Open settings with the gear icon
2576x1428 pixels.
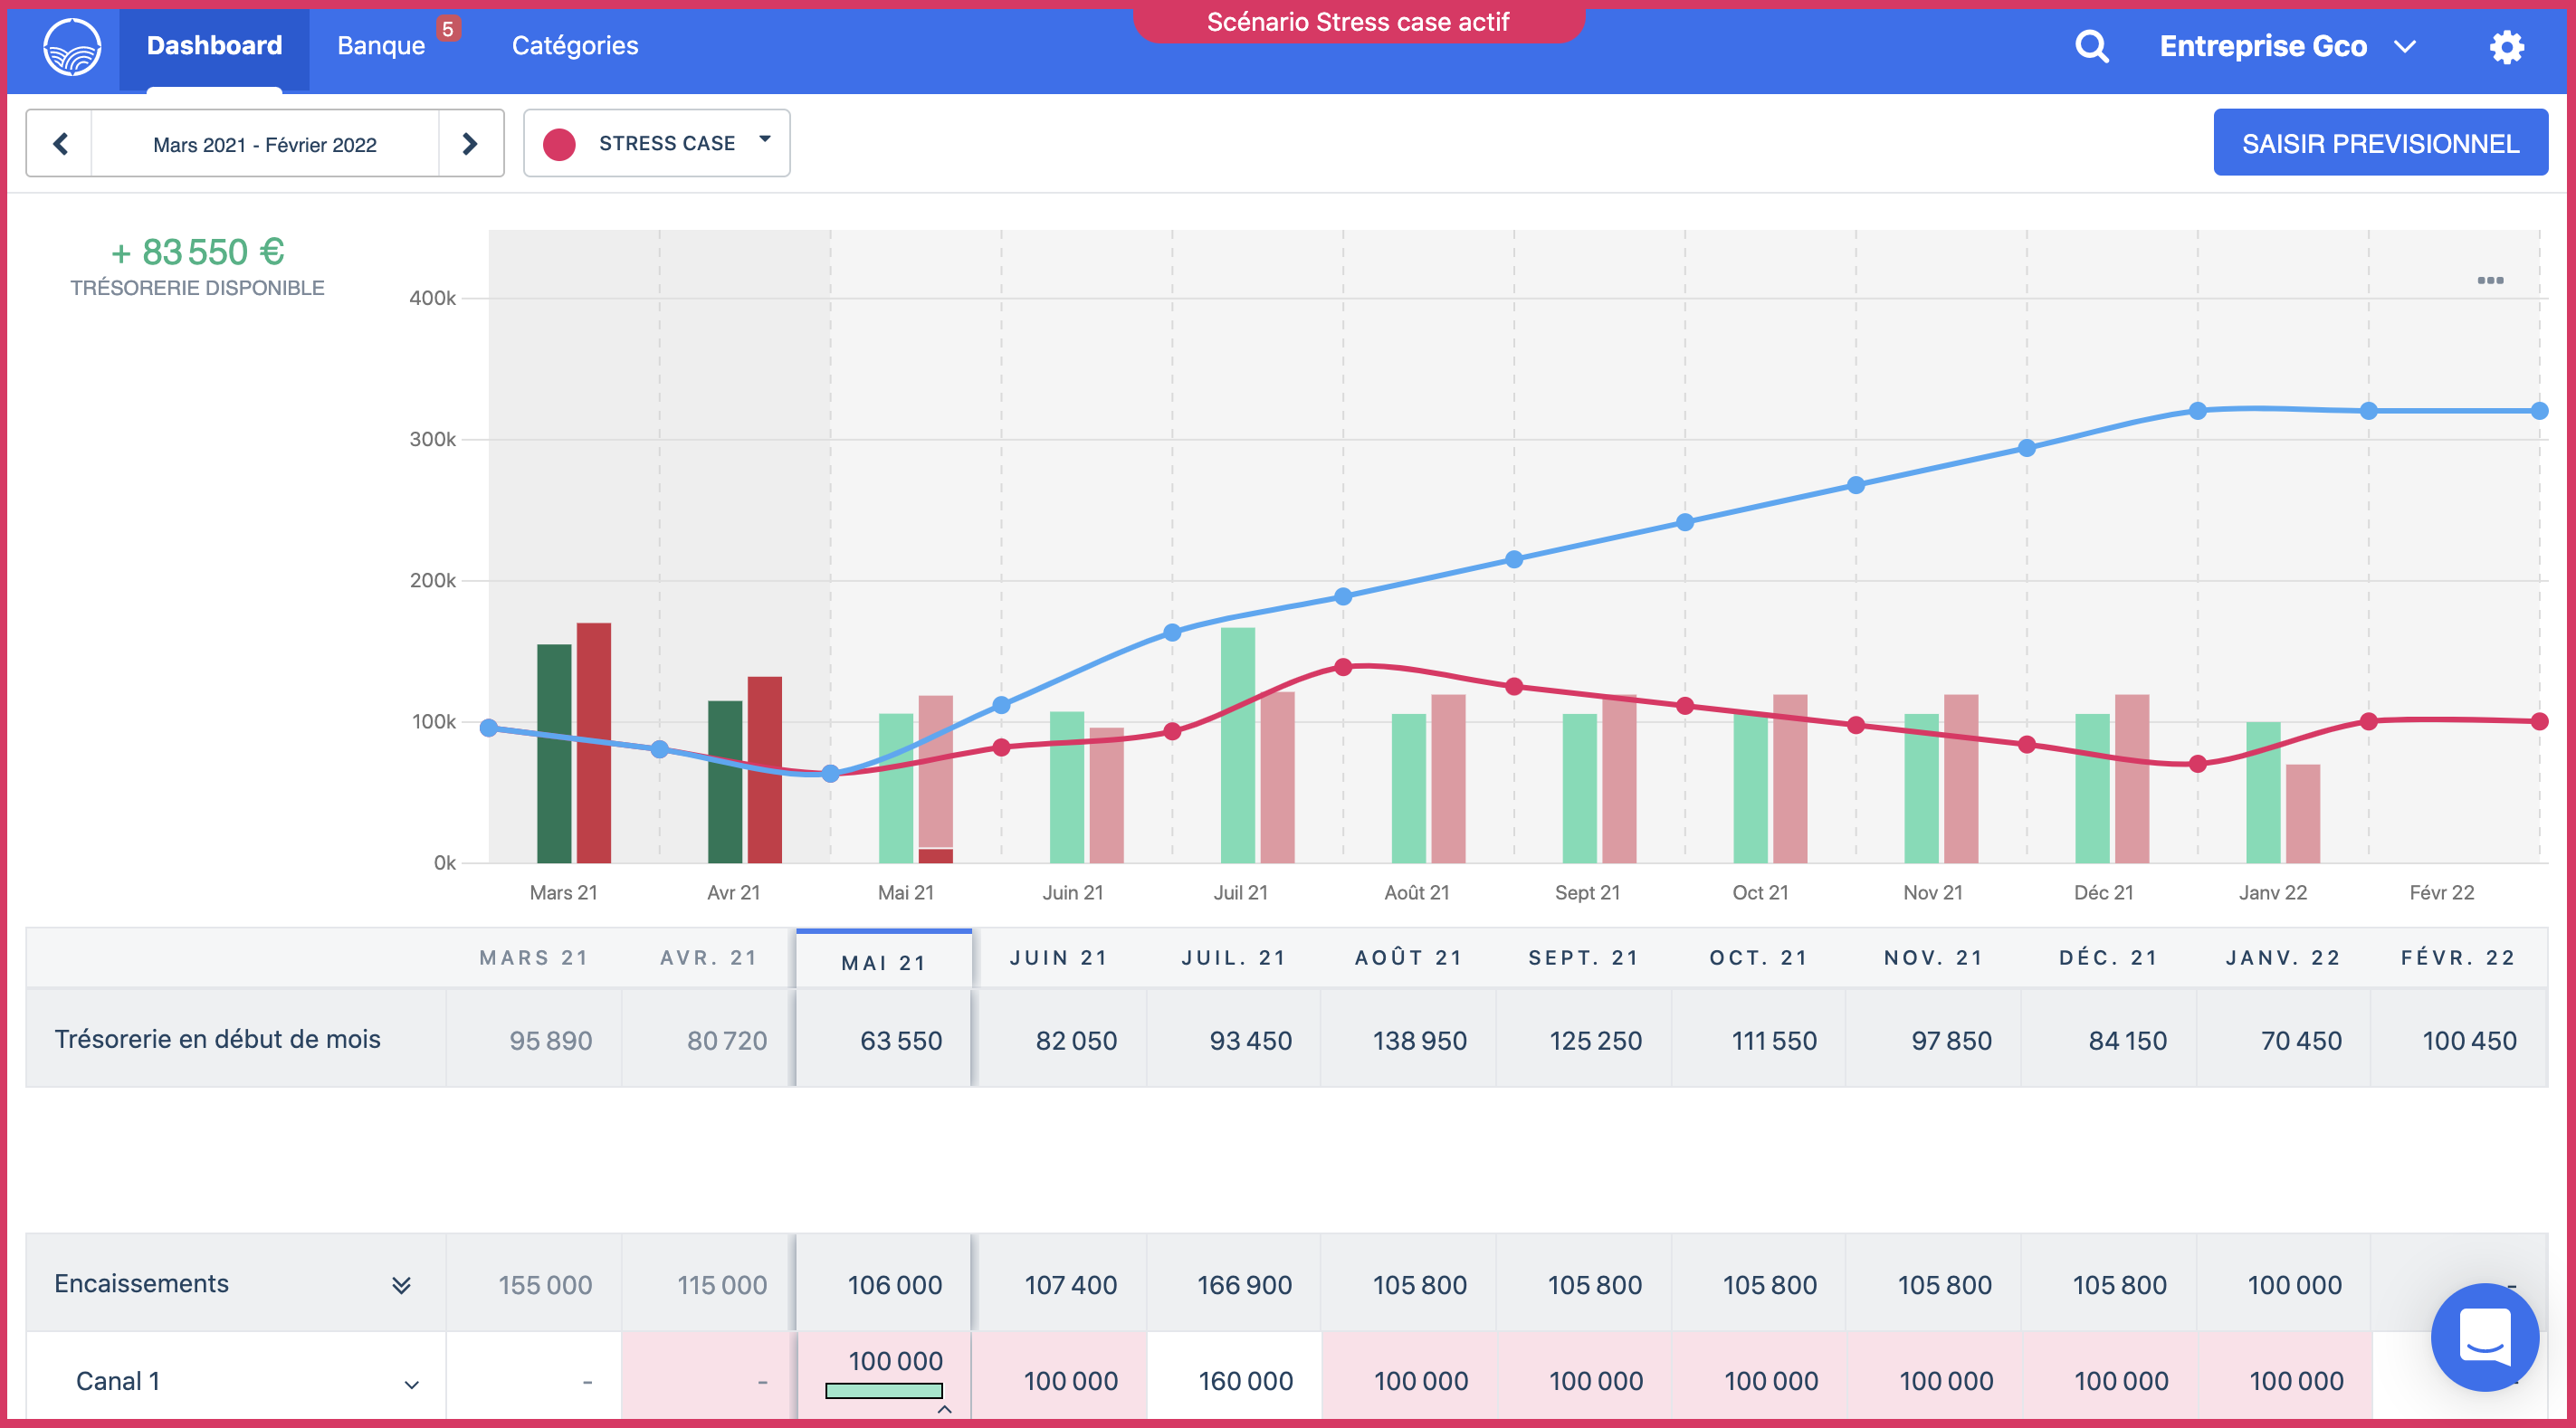2507,46
